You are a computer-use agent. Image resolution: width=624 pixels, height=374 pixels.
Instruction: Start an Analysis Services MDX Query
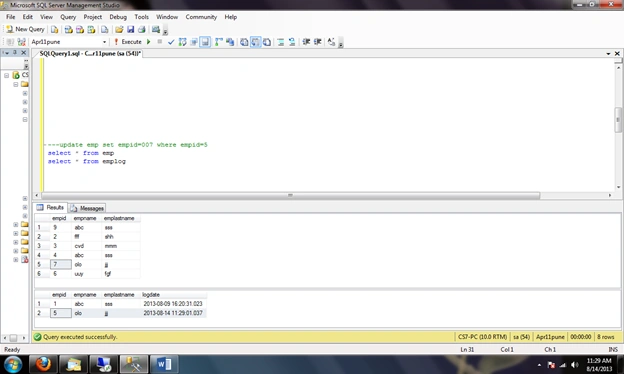[x=68, y=29]
